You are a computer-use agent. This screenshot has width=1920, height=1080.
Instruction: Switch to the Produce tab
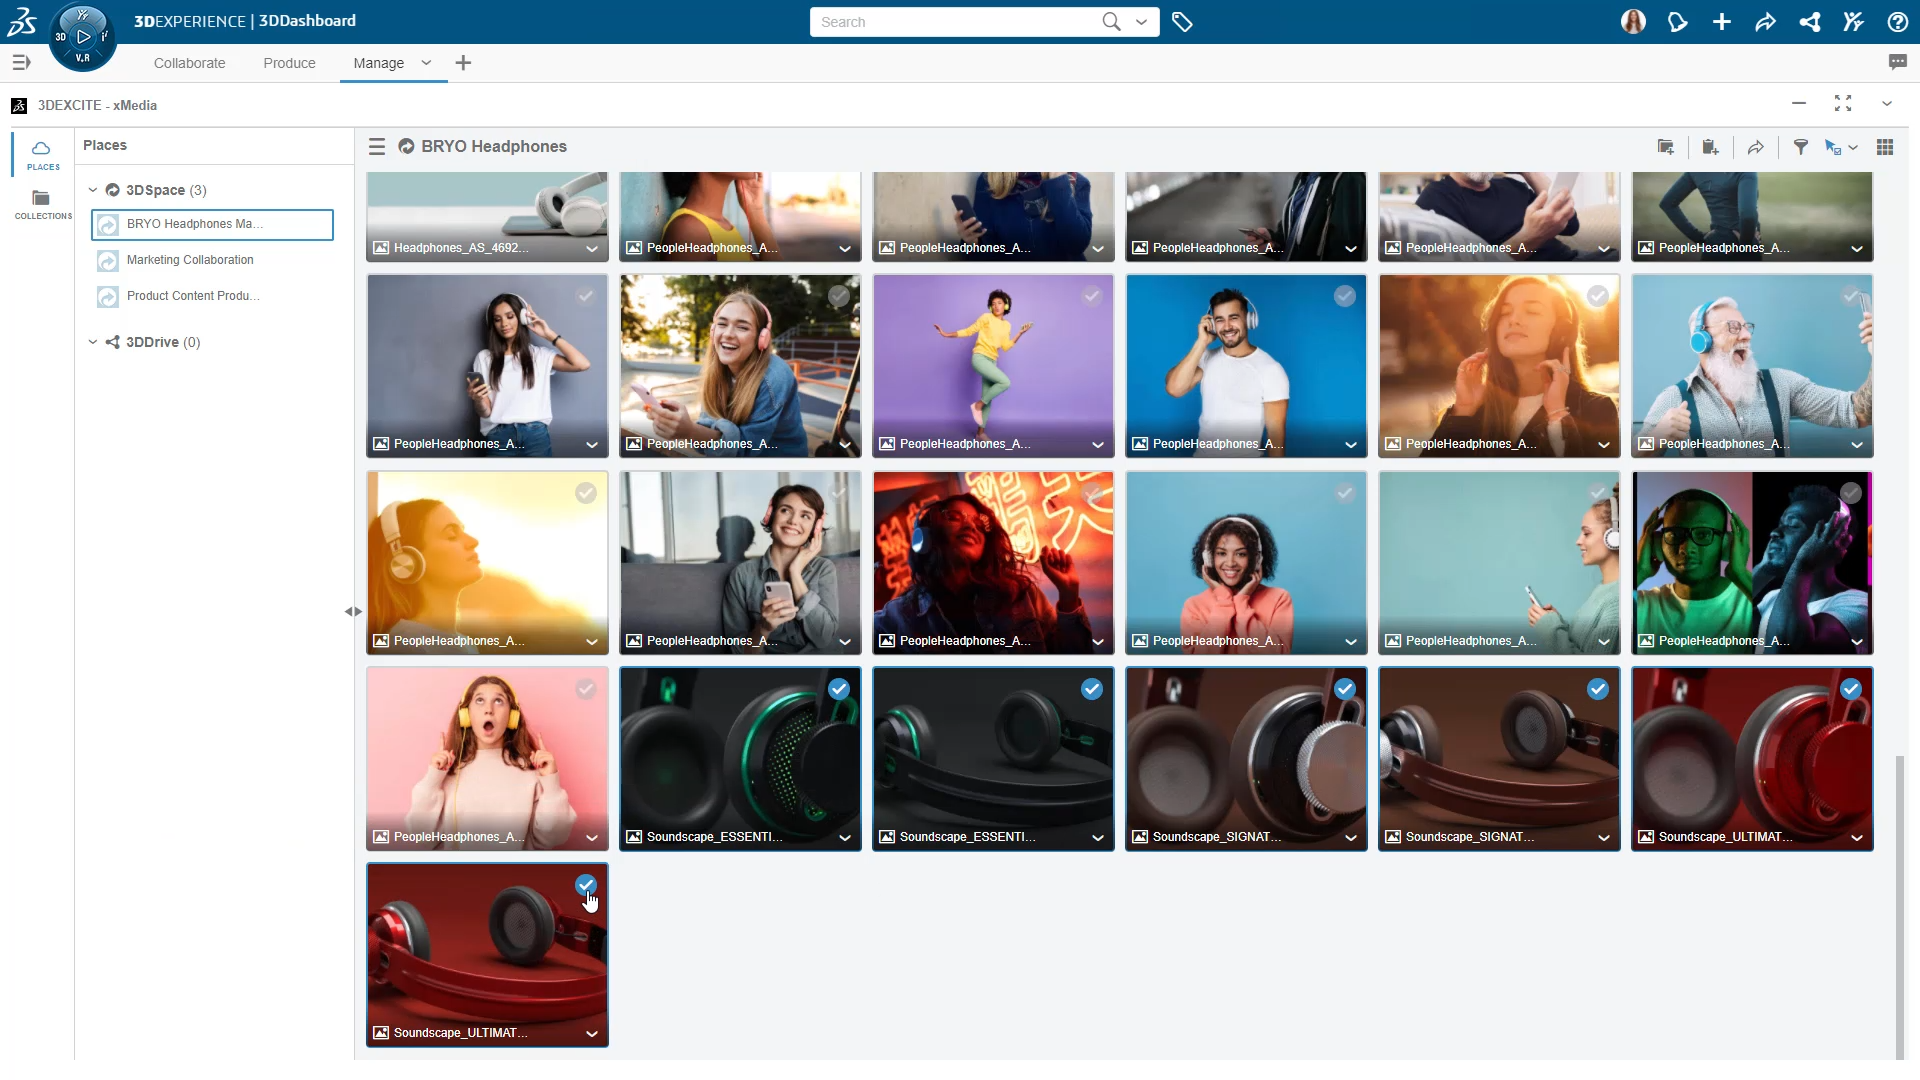[289, 63]
